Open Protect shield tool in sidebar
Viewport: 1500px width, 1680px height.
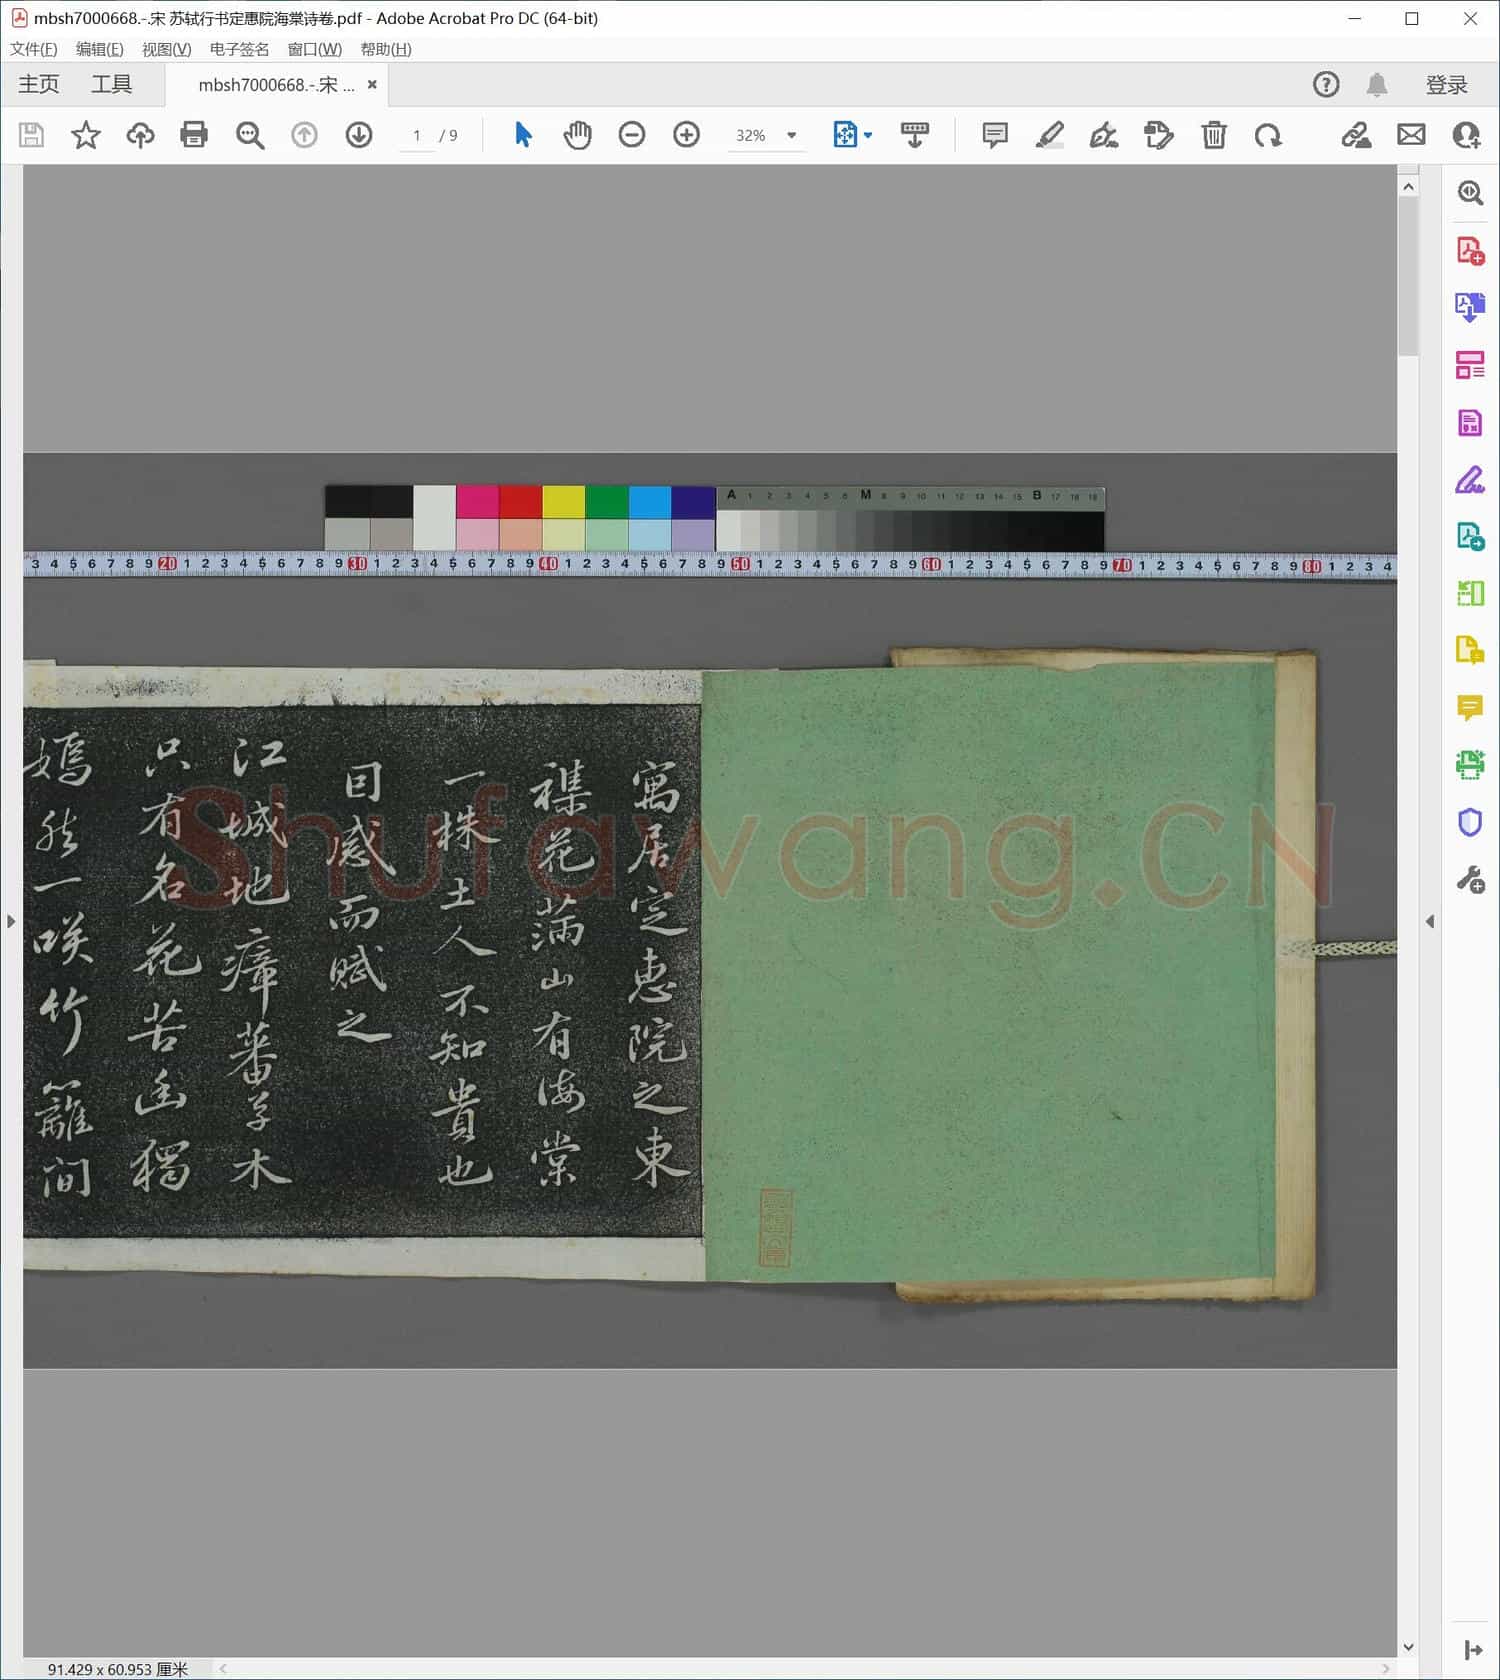pos(1470,823)
